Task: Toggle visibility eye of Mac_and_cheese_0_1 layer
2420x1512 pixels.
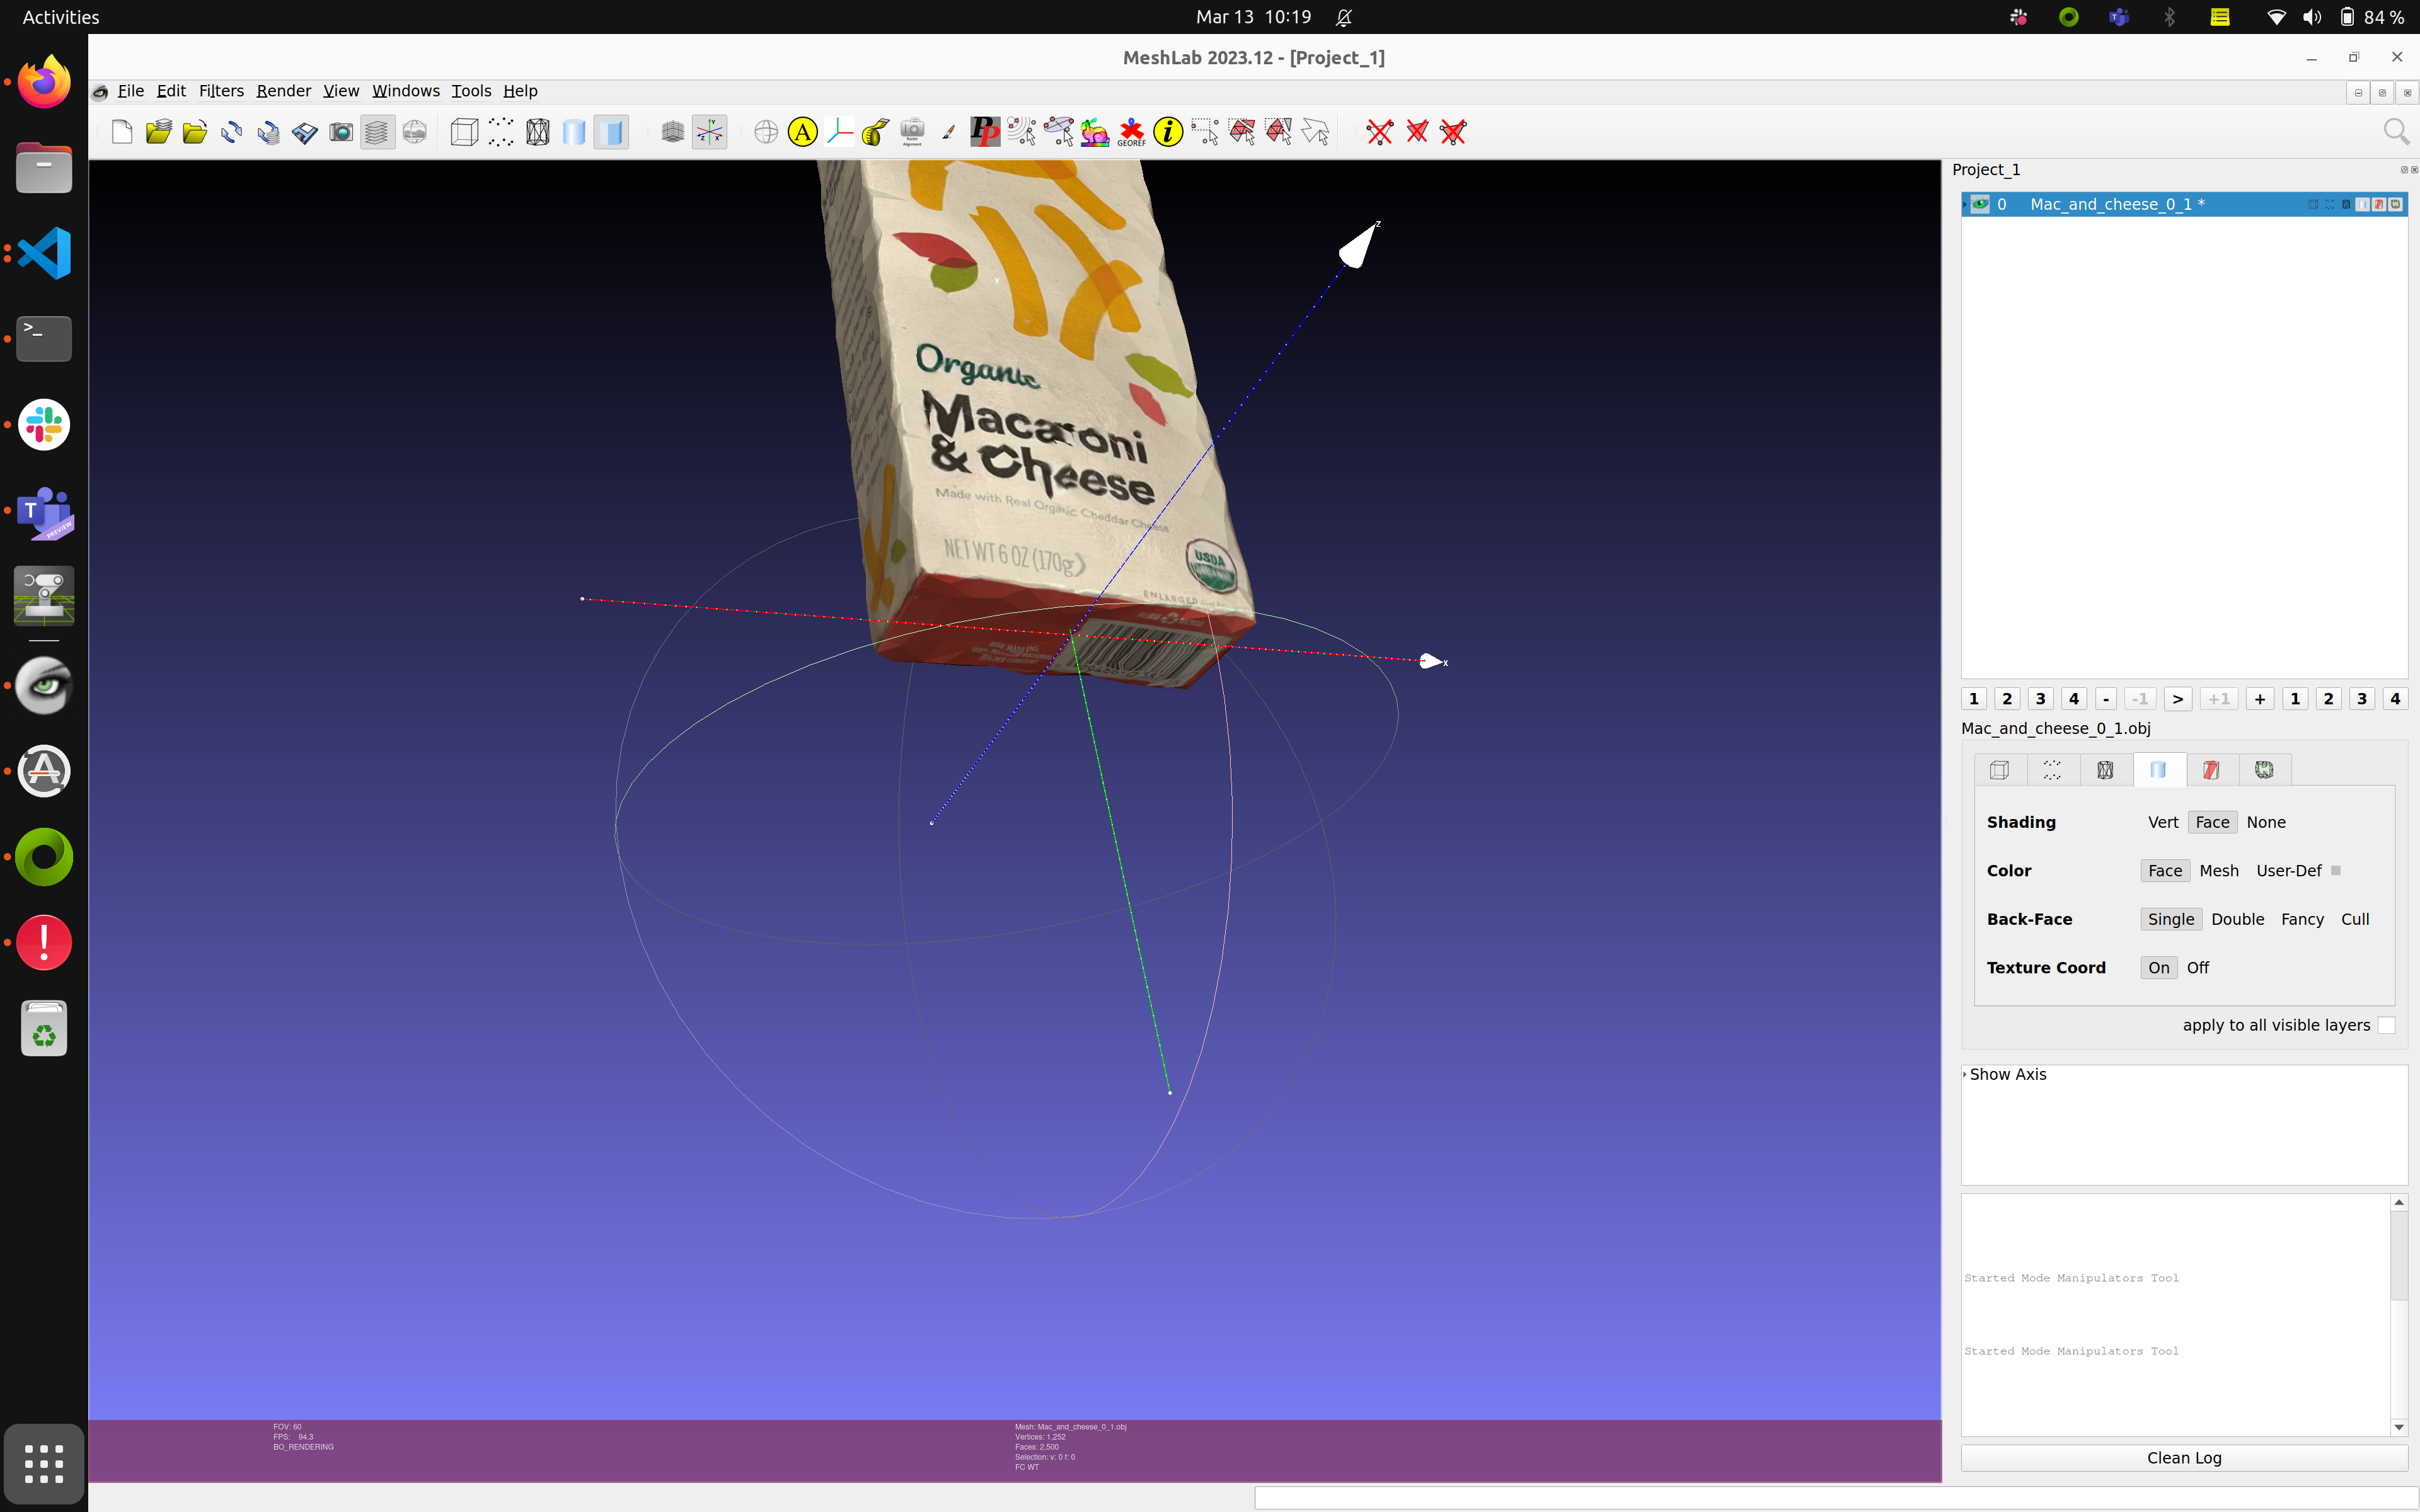Action: coord(1980,204)
